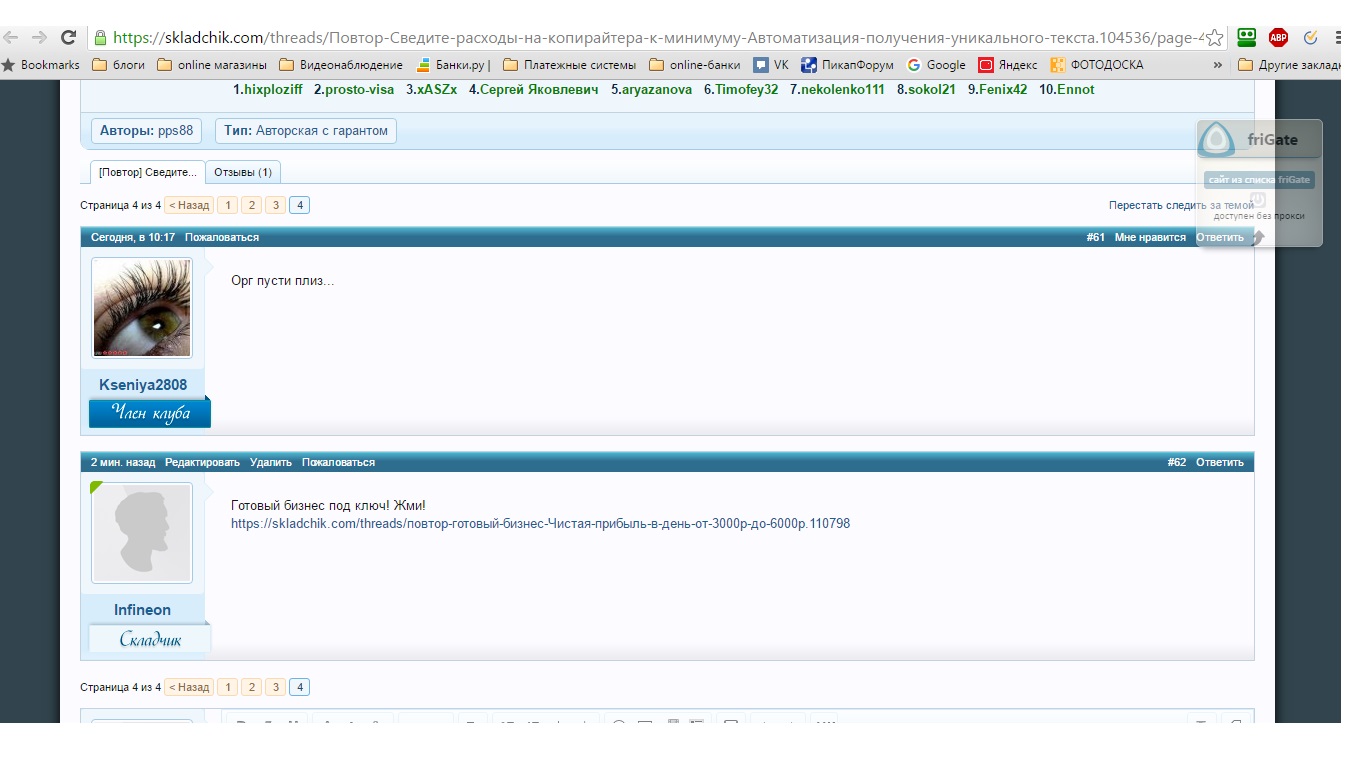
Task: Open the ПикапФорум bookmark
Action: pyautogui.click(x=847, y=65)
